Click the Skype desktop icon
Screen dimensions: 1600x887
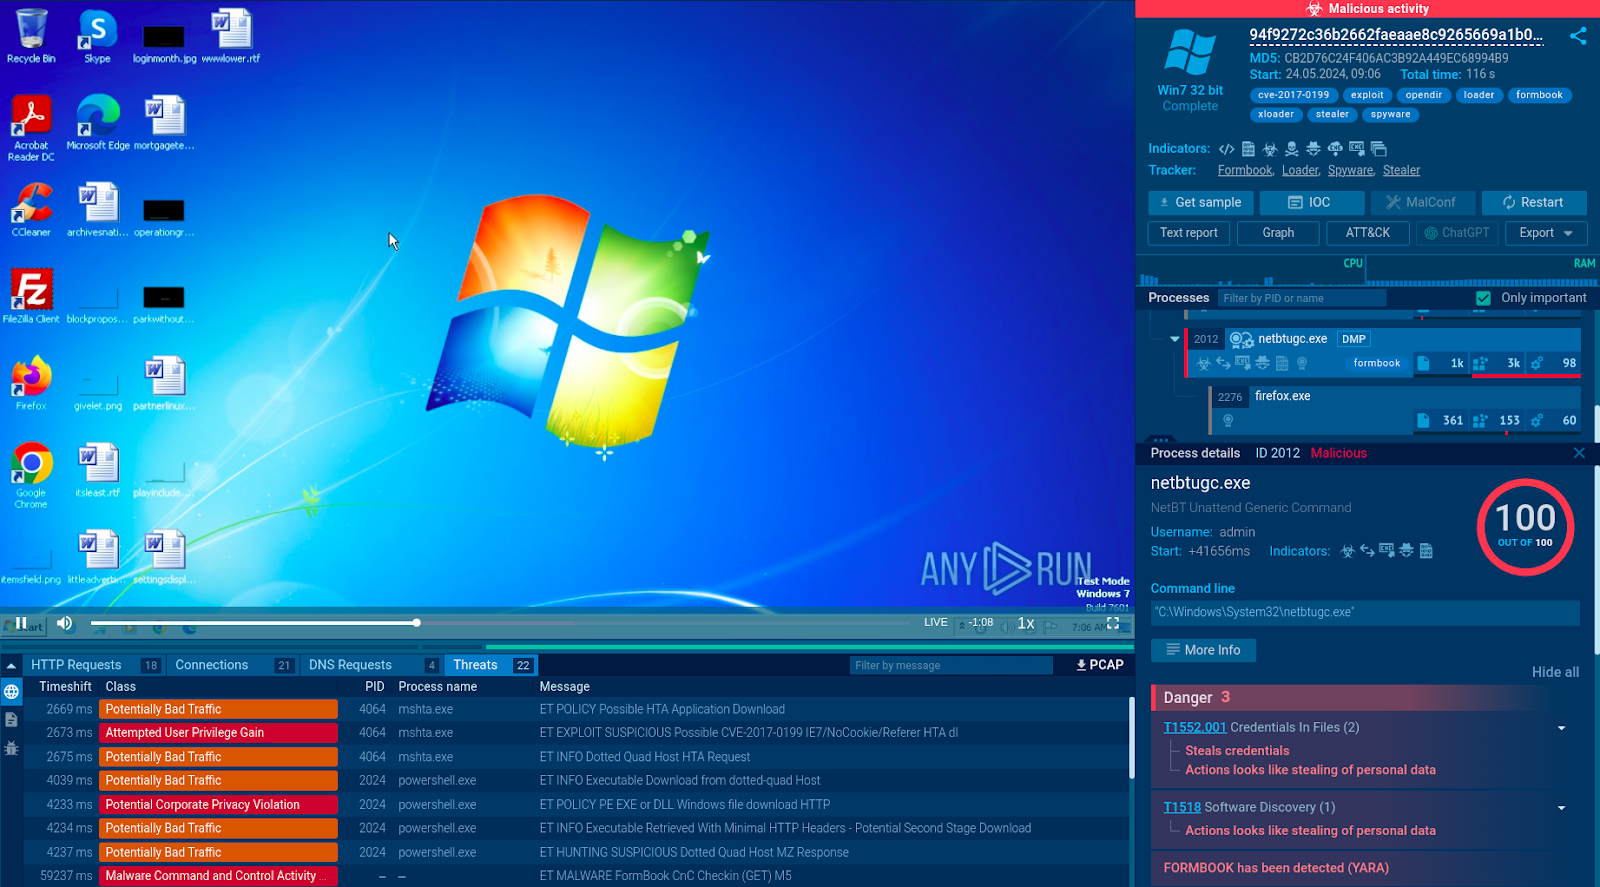(x=97, y=37)
